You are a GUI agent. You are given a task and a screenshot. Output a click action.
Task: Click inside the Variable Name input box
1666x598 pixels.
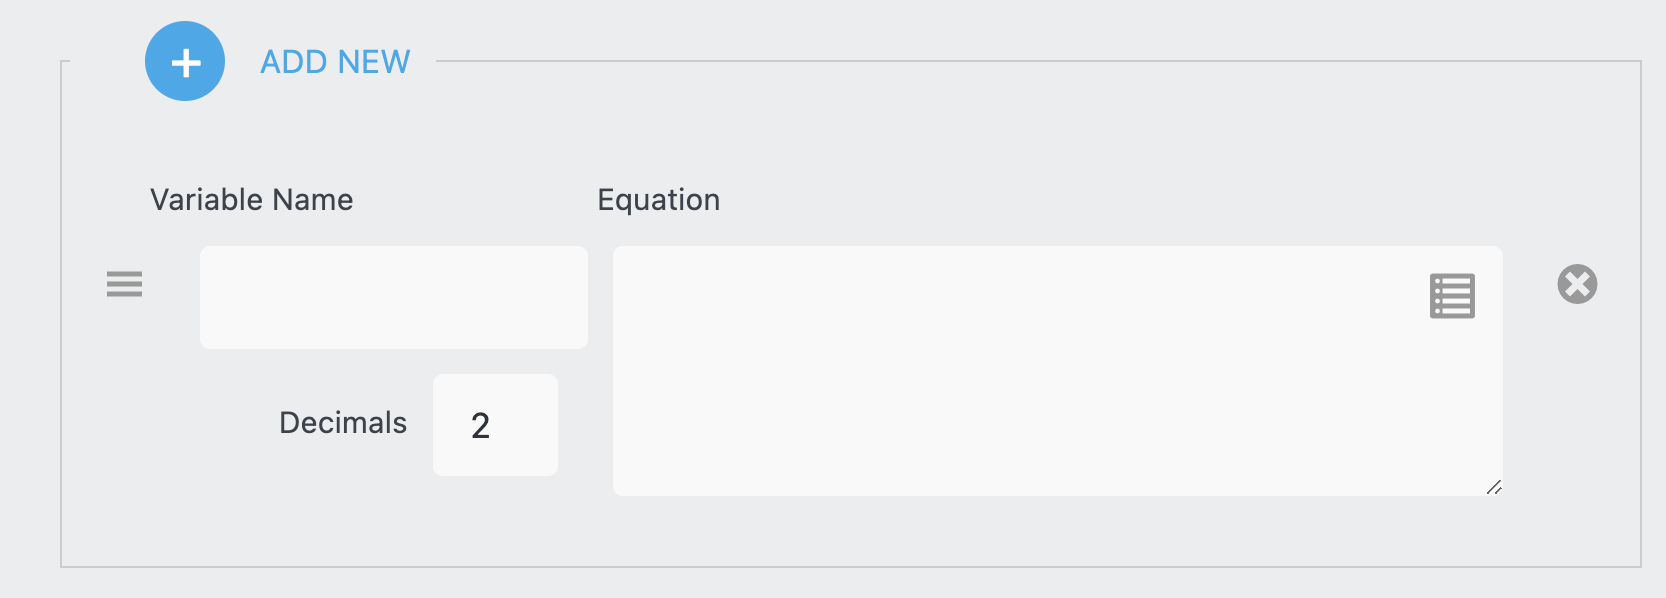pos(393,296)
